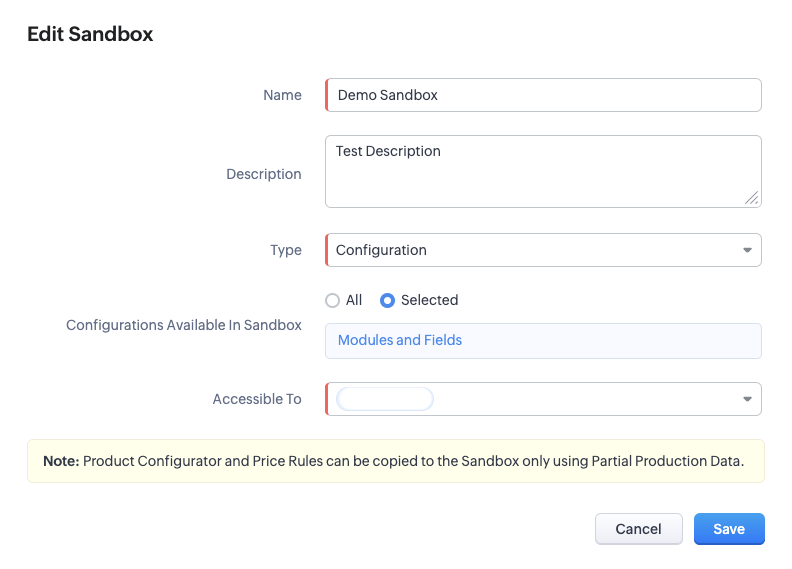Click the Name field with Demo Sandbox
Viewport: 792px width, 569px height.
click(543, 95)
